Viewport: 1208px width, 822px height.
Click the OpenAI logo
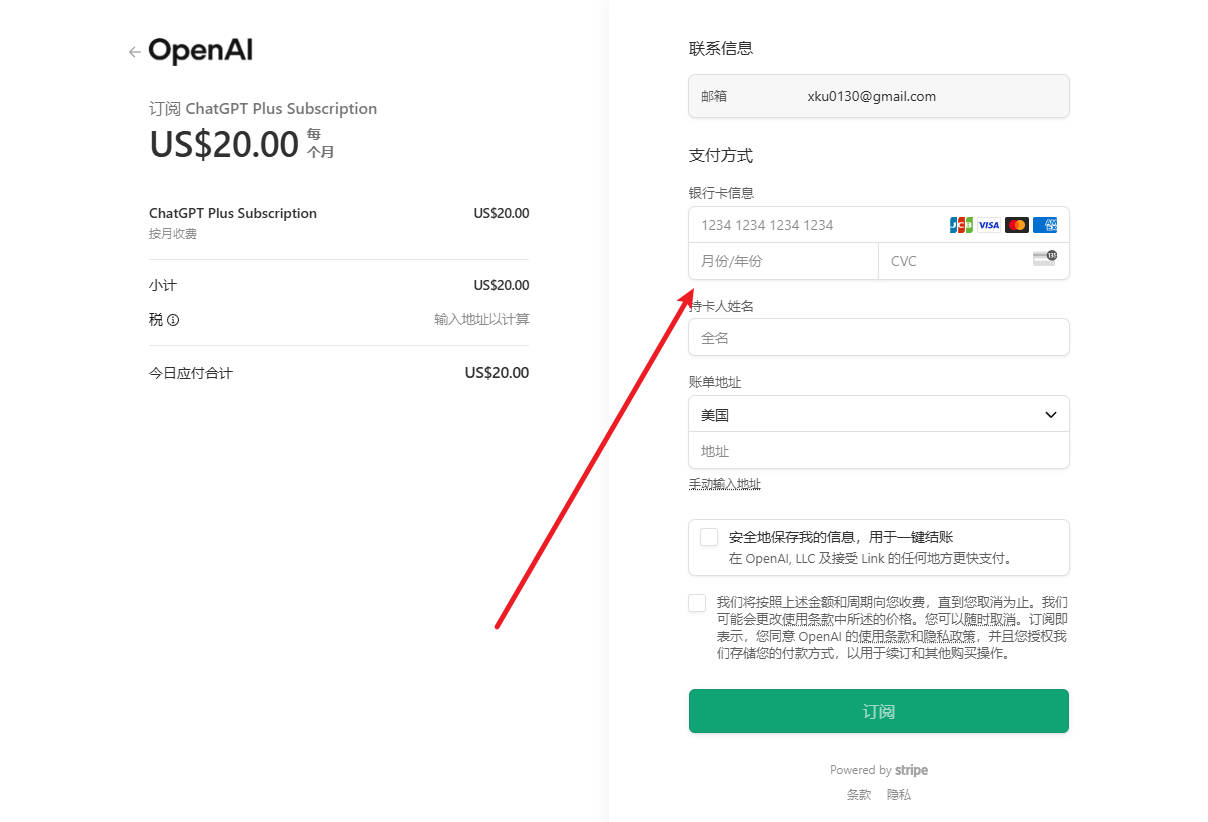[200, 51]
